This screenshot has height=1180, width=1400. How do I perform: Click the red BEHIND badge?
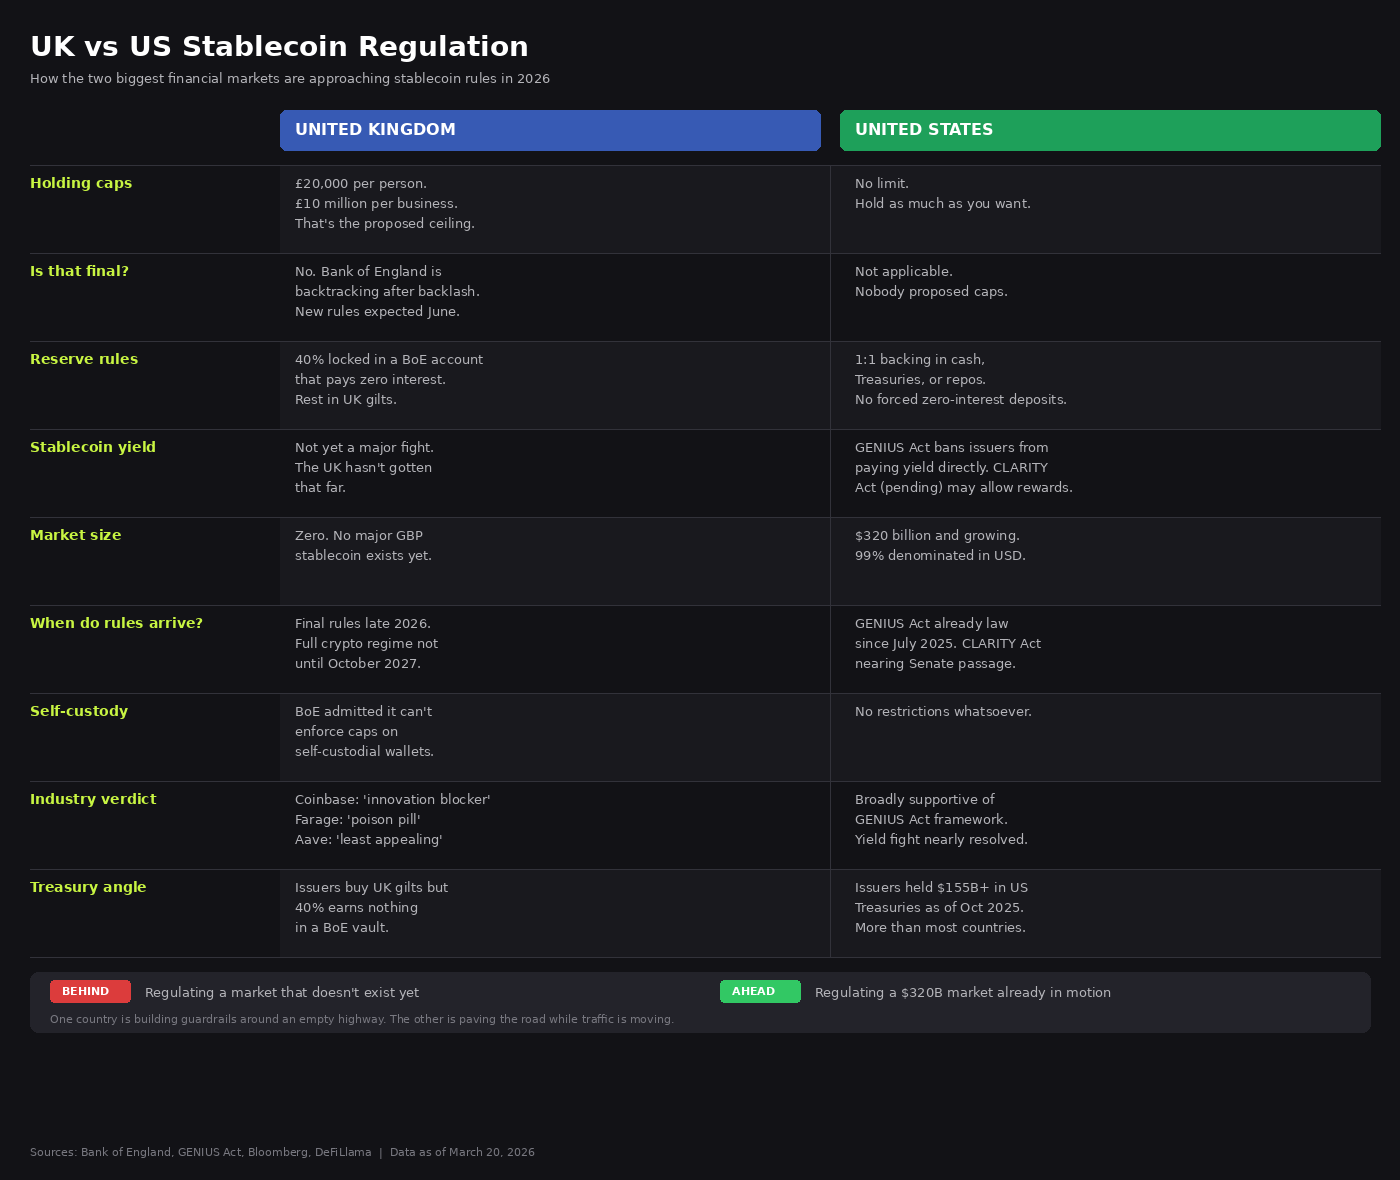tap(90, 991)
